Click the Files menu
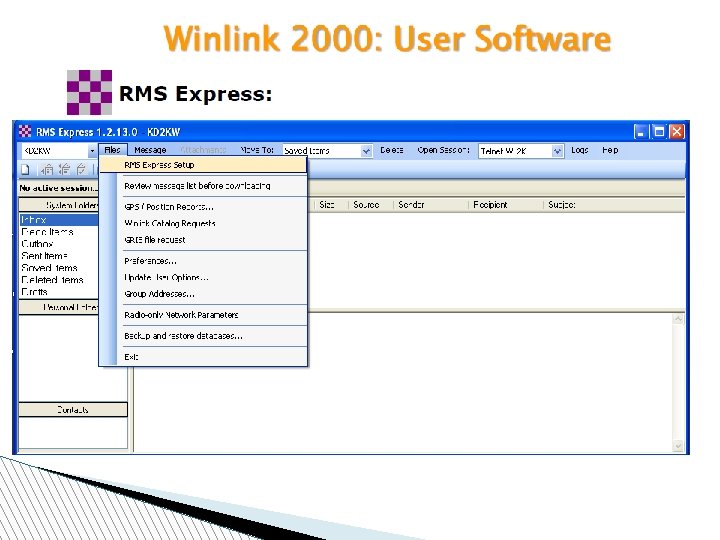Screen dimensions: 720x540 pyautogui.click(x=112, y=150)
